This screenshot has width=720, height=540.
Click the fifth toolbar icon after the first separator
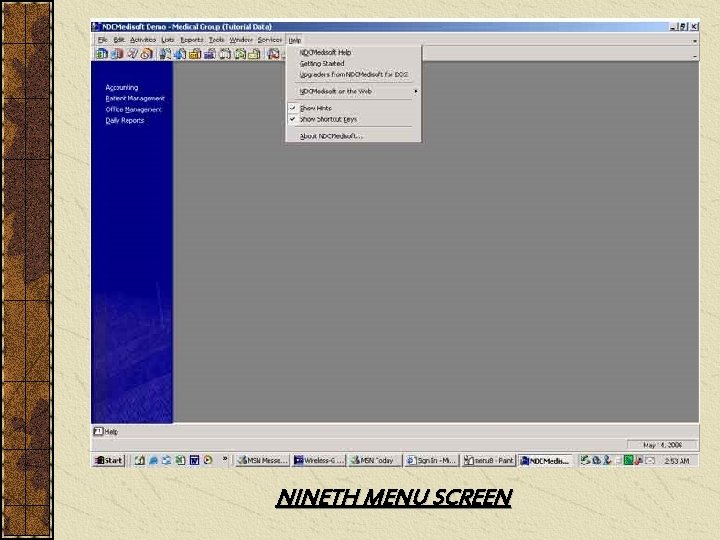pos(165,54)
